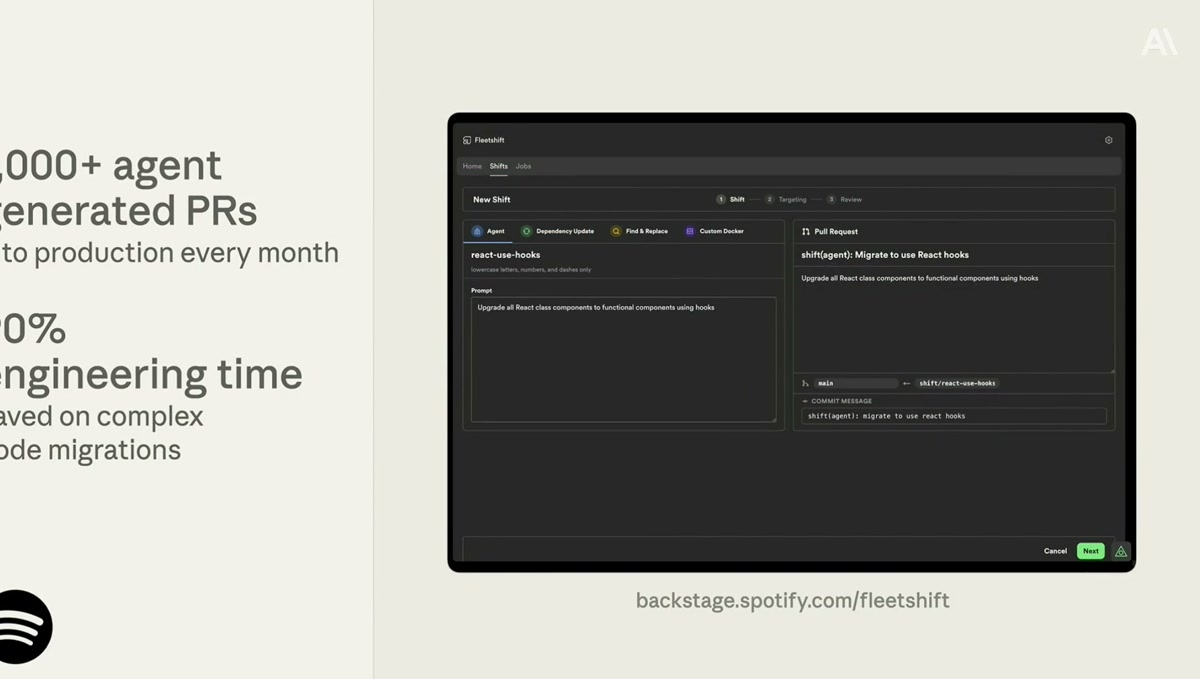Edit the commit message input field
This screenshot has width=1200, height=679.
coord(954,416)
